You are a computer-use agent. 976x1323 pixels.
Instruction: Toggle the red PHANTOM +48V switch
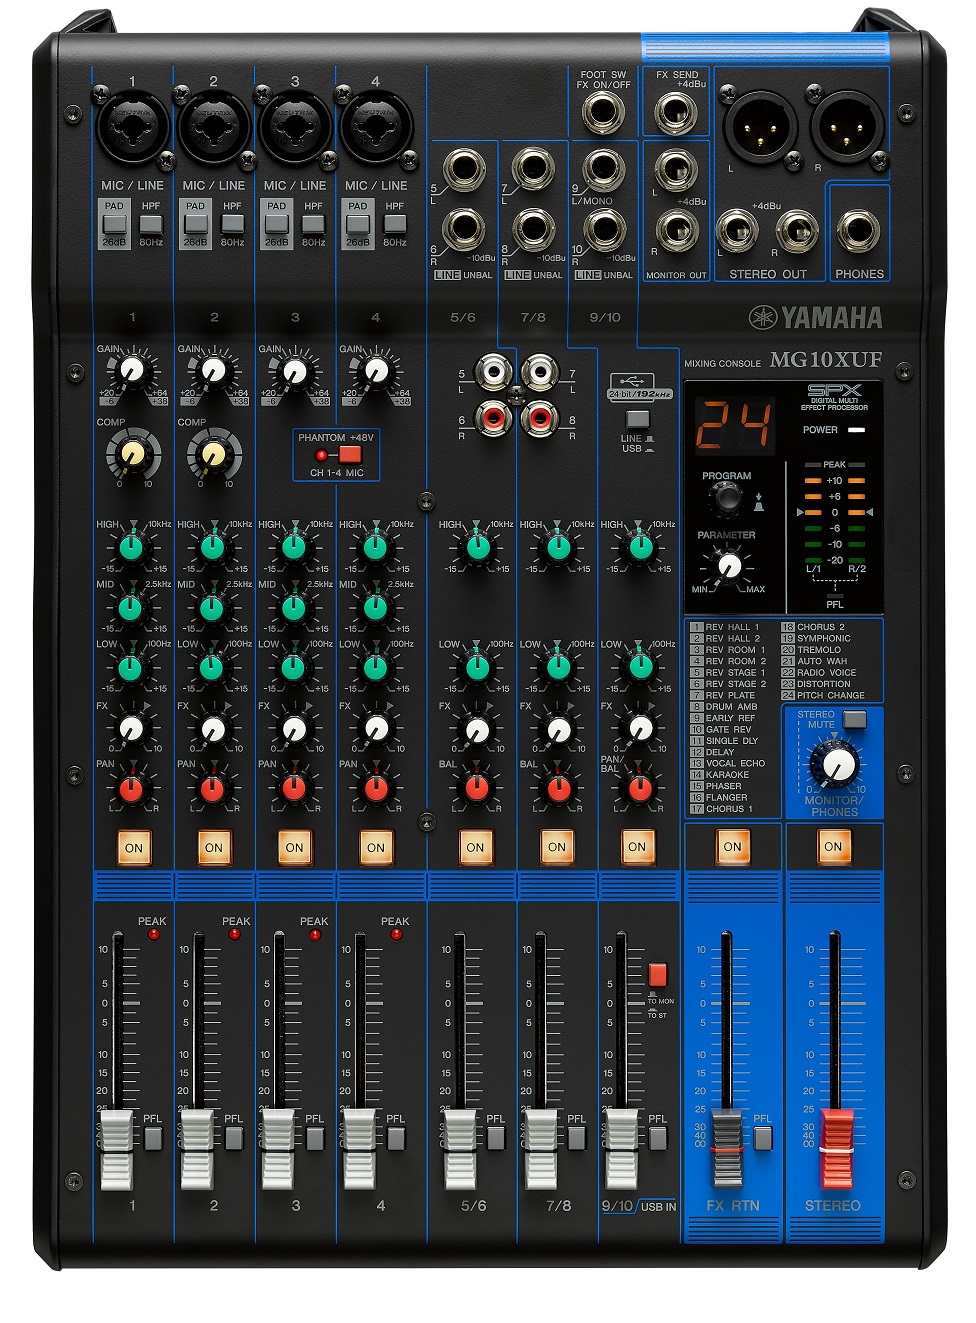tap(350, 455)
